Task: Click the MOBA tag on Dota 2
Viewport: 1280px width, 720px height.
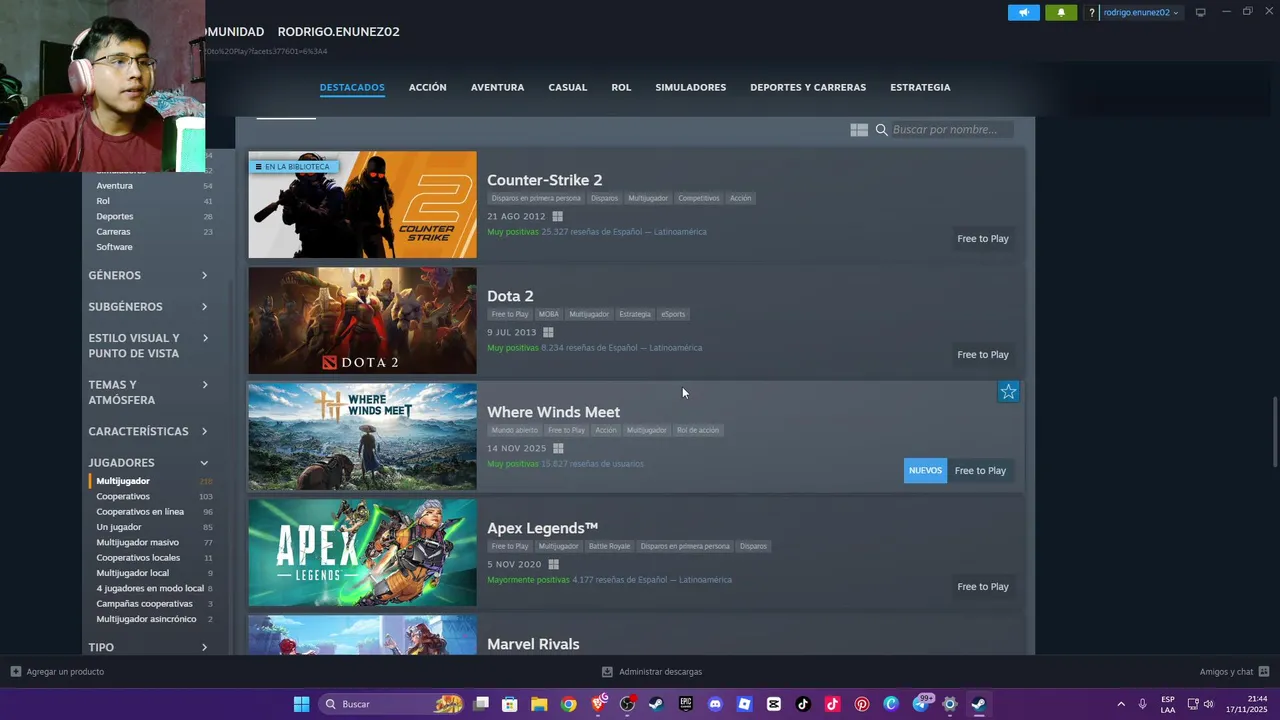Action: click(549, 314)
